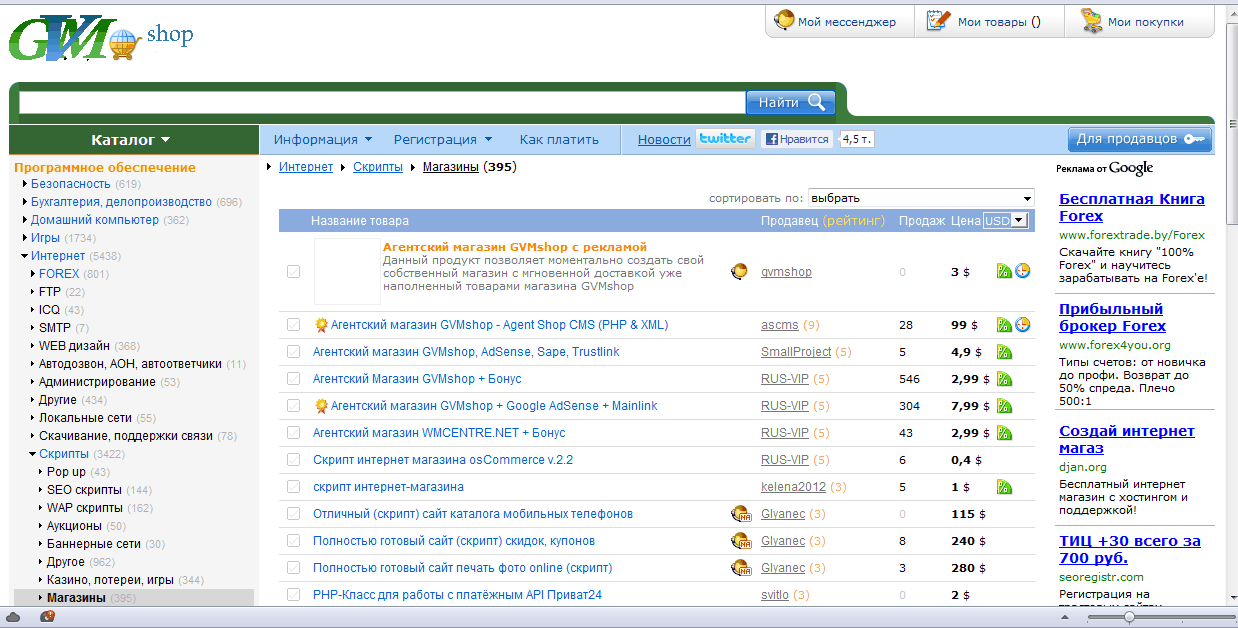Viewport: 1238px width, 628px height.
Task: Check the скрипт интернет-магазина row box
Action: (x=293, y=486)
